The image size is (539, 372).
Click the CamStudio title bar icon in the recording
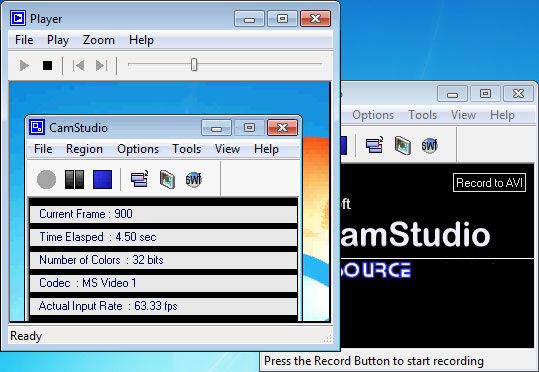click(x=37, y=127)
